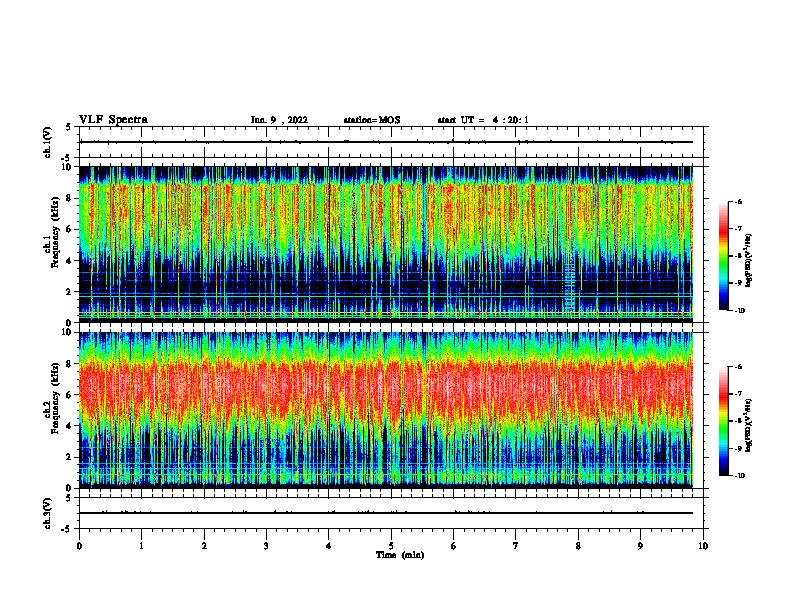
Task: Click time axis tick label "8"
Action: [578, 546]
